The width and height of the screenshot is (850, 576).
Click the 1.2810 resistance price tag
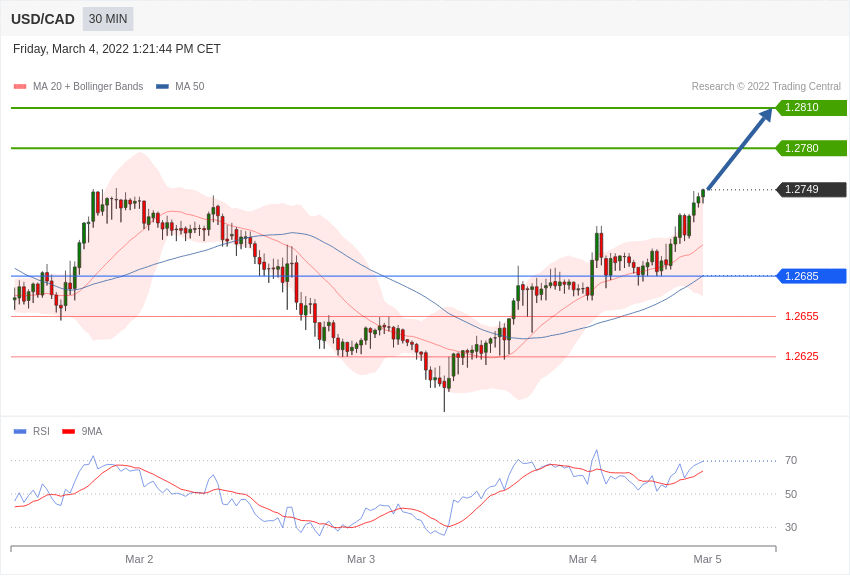(811, 107)
